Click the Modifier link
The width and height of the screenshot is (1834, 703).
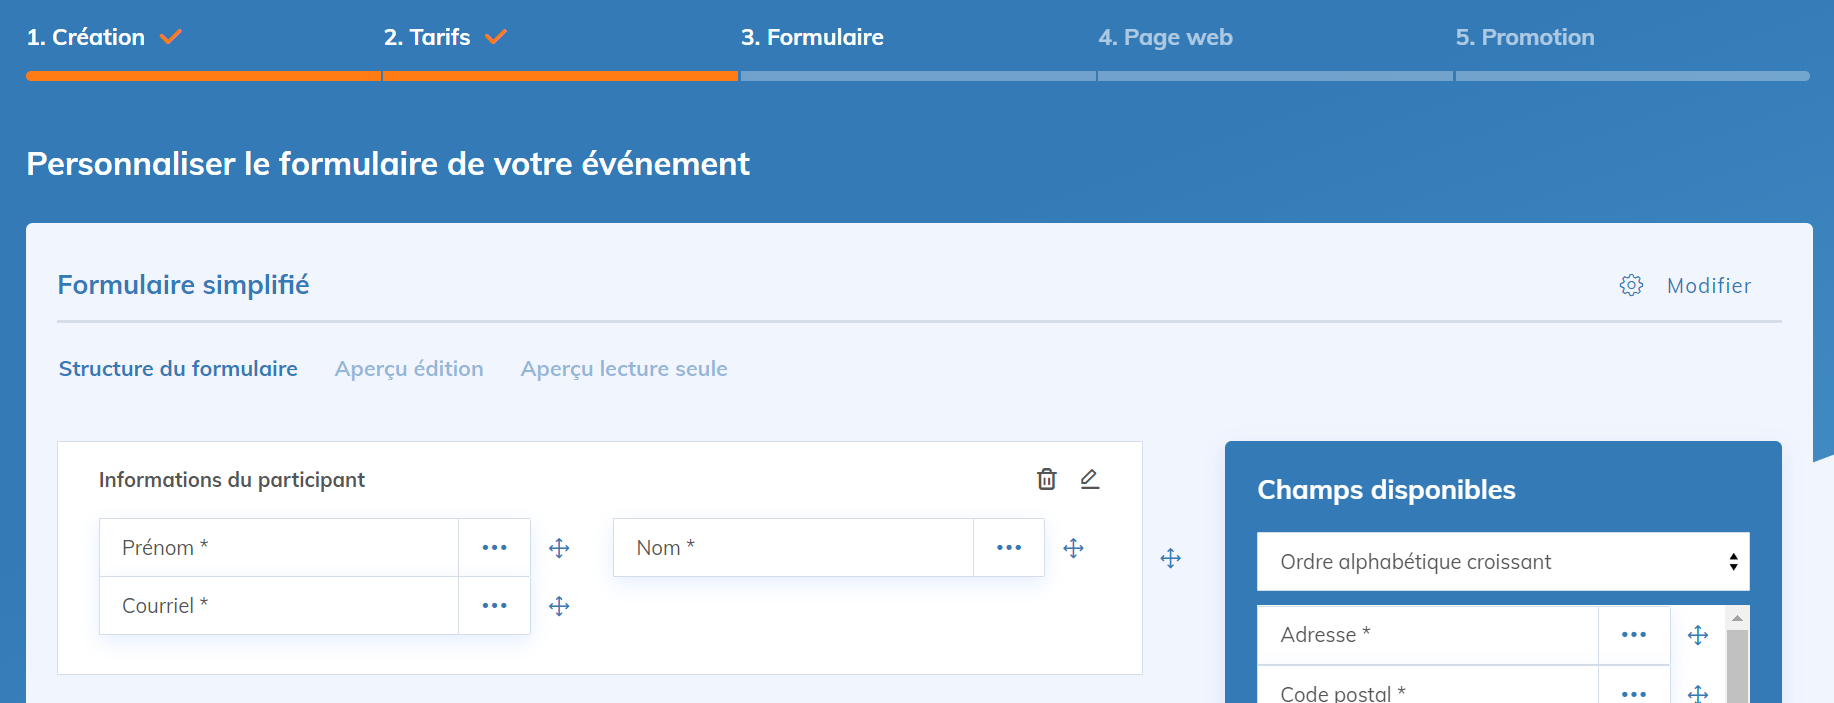pos(1708,286)
